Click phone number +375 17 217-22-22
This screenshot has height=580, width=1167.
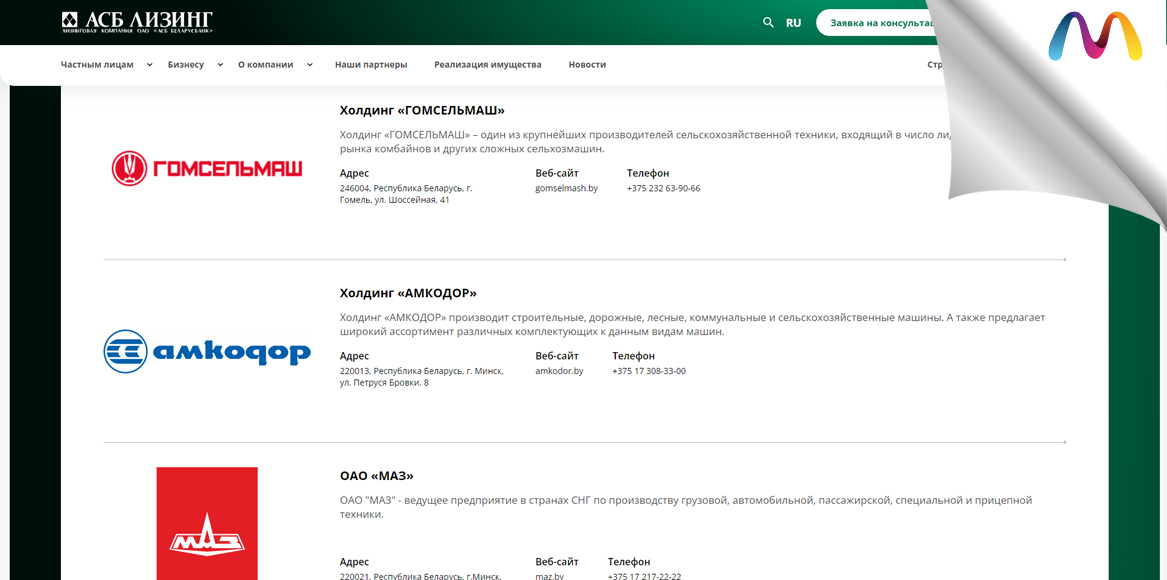tap(645, 577)
